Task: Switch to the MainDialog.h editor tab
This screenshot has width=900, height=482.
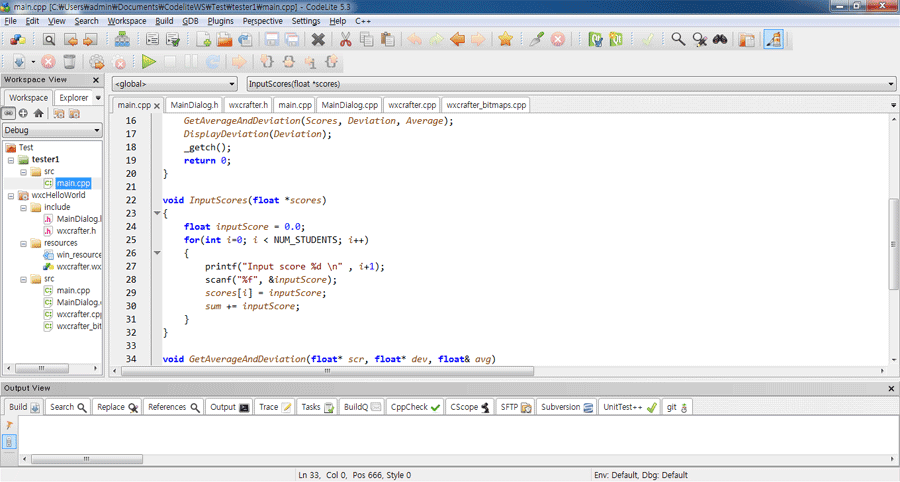Action: [194, 105]
